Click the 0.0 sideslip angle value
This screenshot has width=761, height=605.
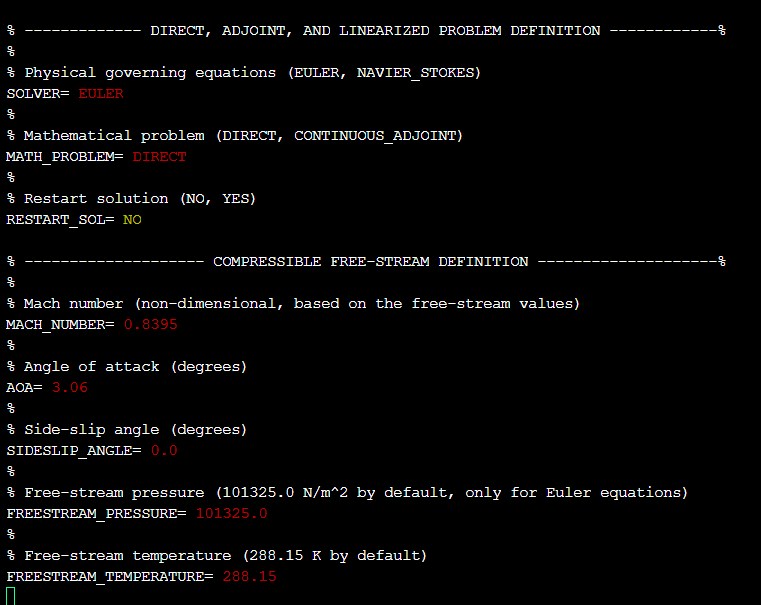pos(163,450)
